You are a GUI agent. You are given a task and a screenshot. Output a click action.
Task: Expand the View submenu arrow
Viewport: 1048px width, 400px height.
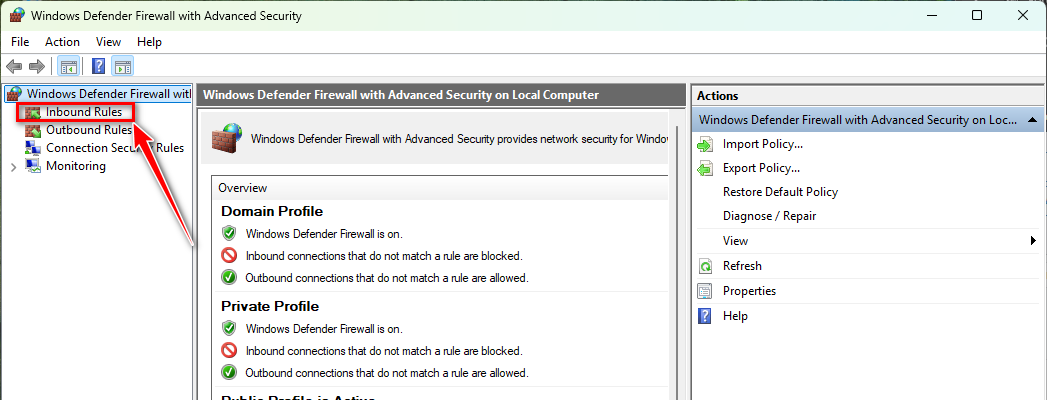point(1033,241)
